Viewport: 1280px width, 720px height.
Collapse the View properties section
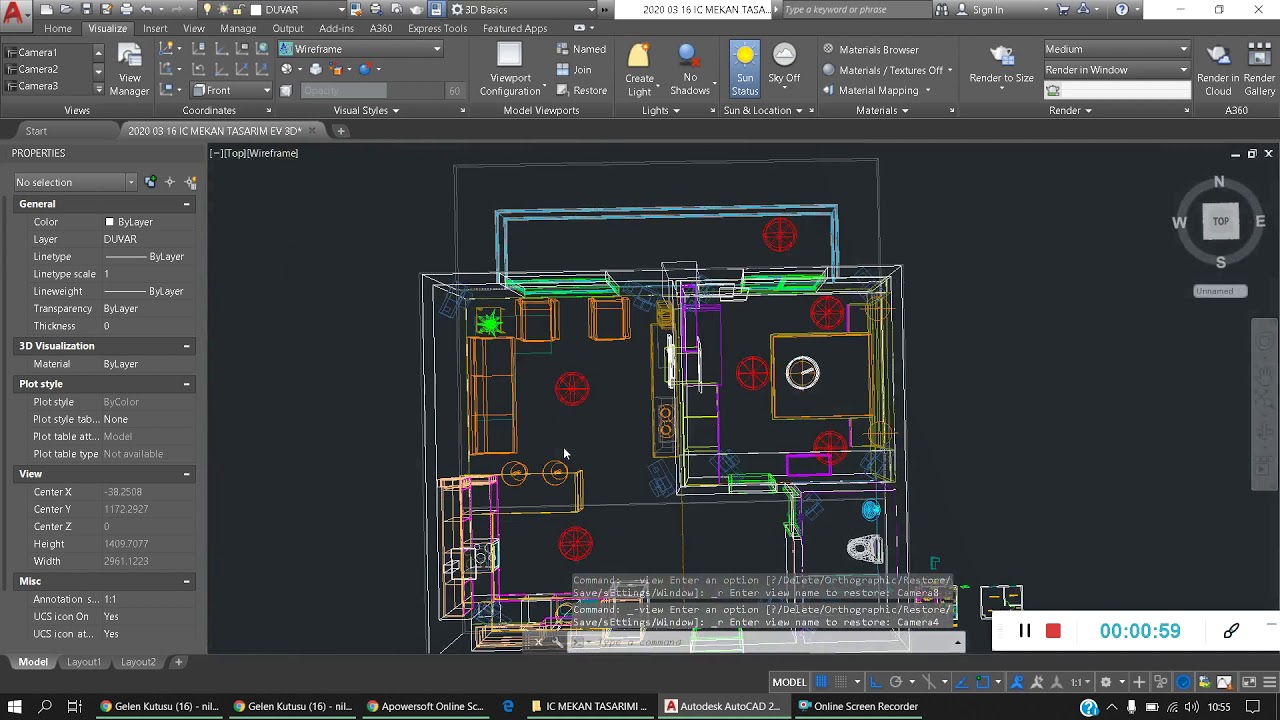tap(186, 474)
